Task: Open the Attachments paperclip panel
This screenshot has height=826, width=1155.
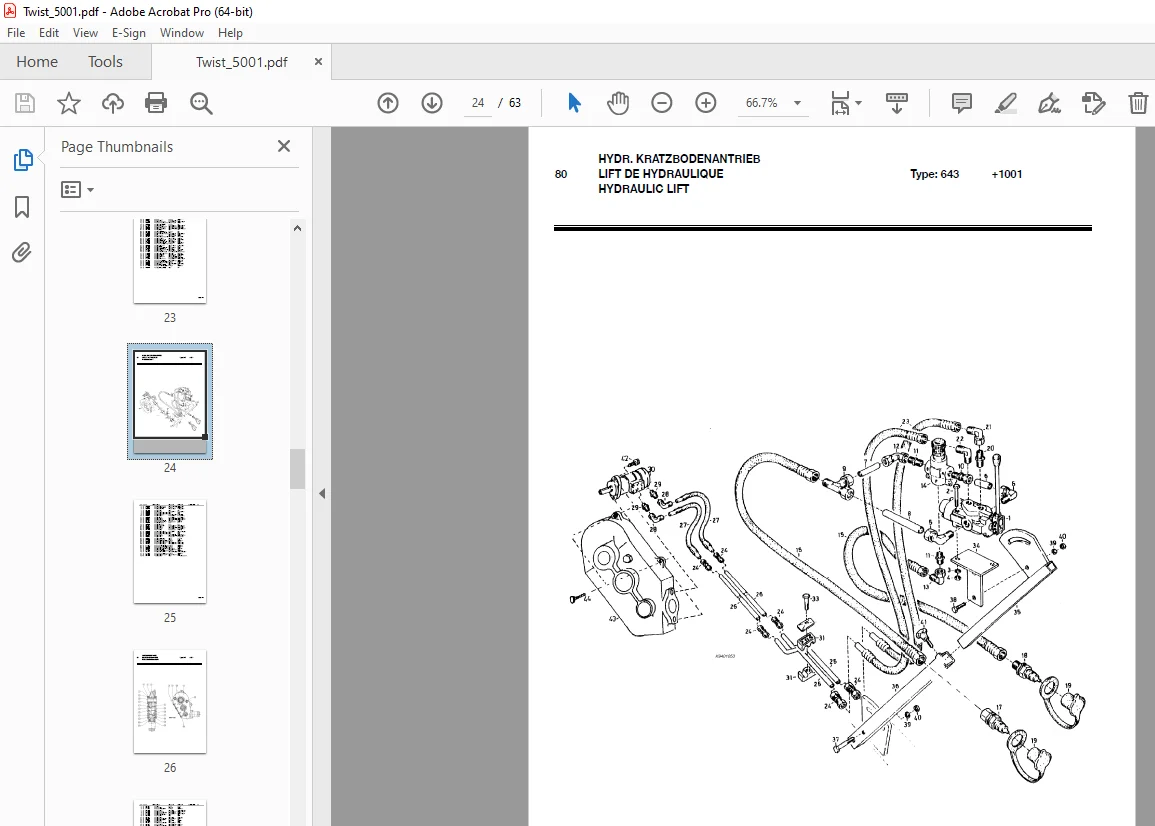Action: pos(22,253)
